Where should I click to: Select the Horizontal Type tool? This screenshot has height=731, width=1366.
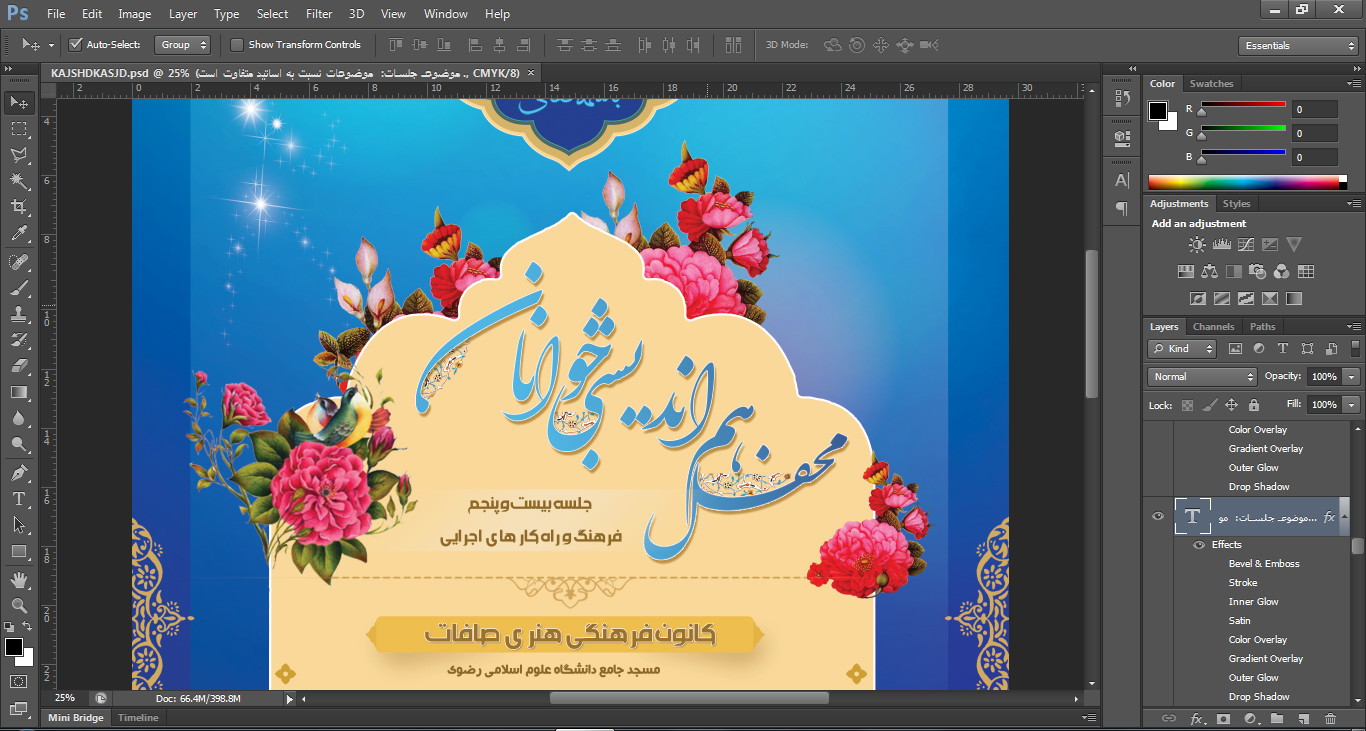[18, 498]
